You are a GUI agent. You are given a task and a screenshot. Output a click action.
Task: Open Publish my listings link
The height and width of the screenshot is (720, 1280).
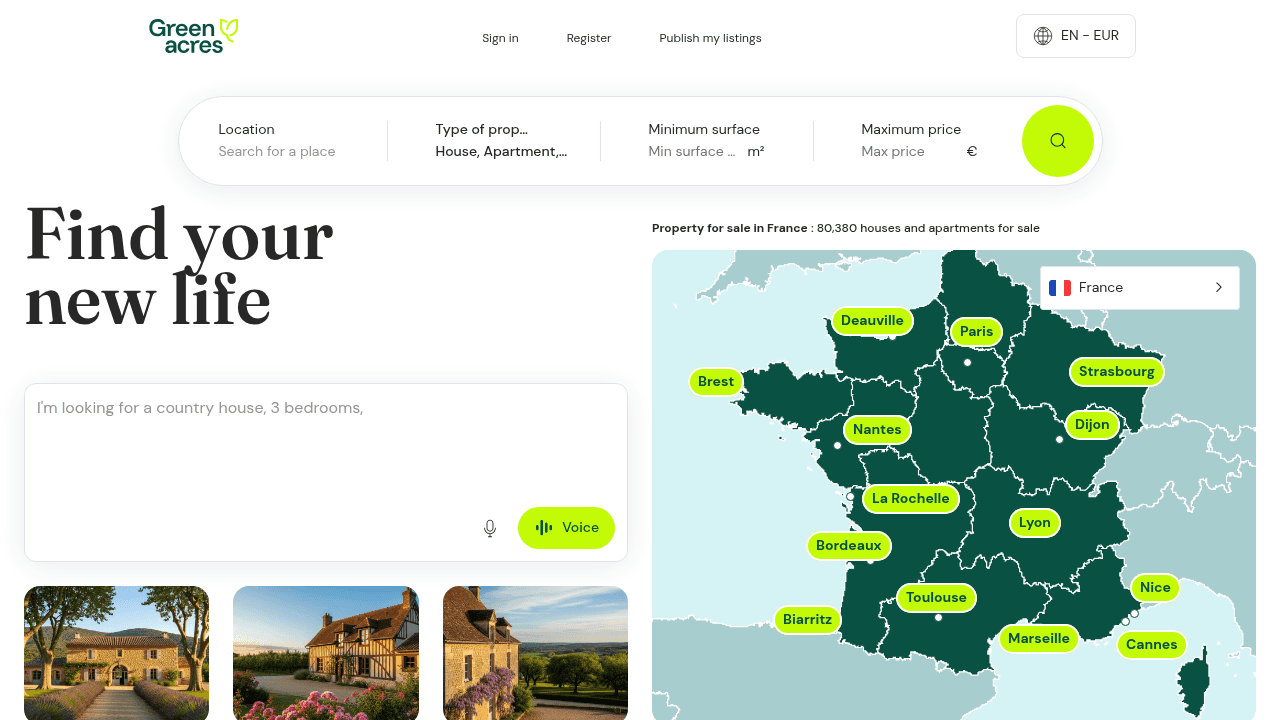[710, 38]
